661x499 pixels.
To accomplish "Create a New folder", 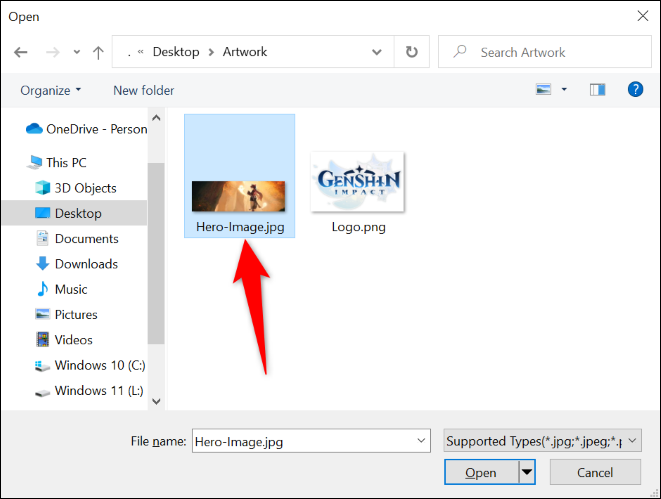I will [x=143, y=90].
